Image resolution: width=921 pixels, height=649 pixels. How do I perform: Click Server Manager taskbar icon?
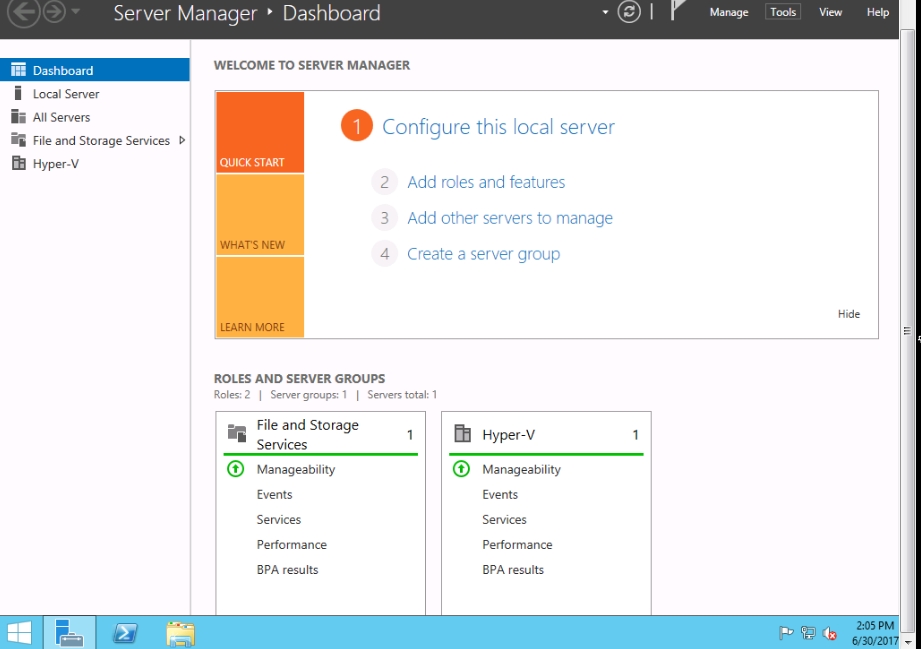(x=69, y=633)
